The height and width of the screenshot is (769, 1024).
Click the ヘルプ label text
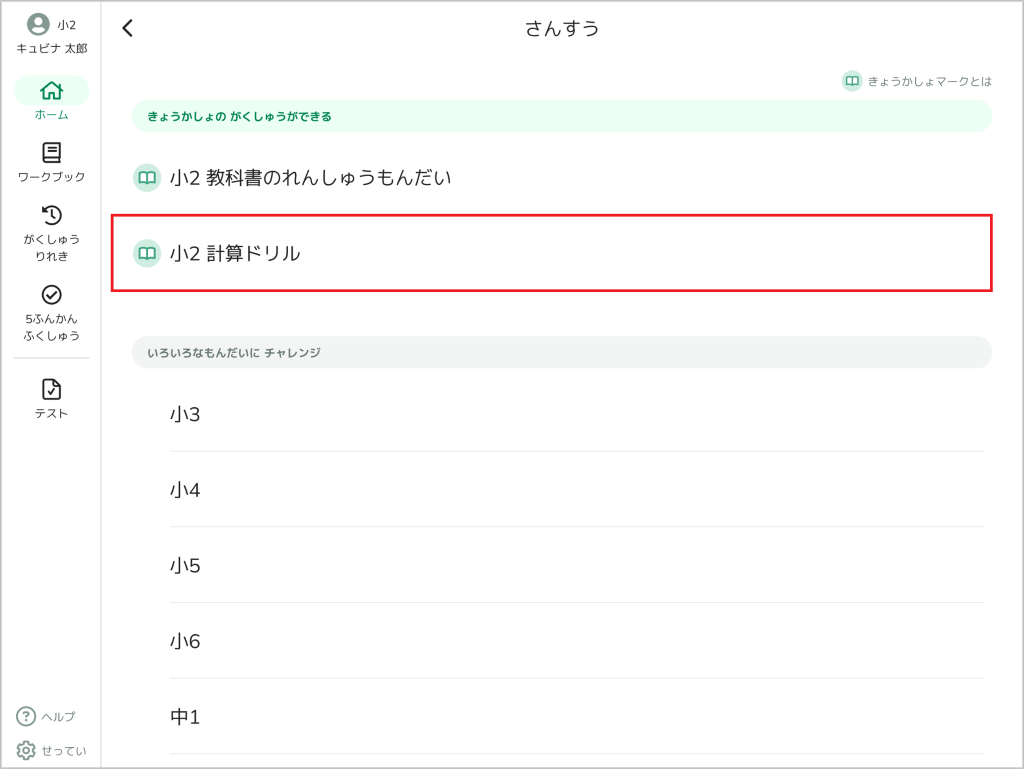(x=59, y=717)
